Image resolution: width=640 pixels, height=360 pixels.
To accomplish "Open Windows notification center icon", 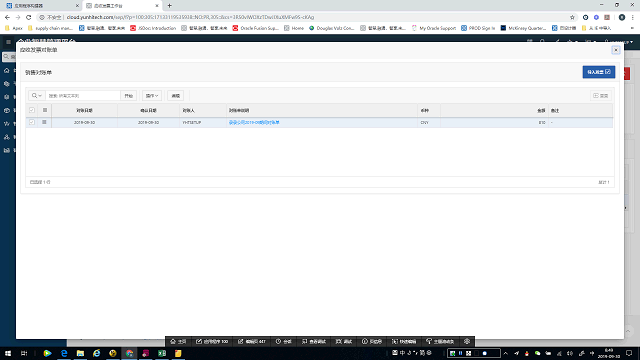I will pos(629,353).
